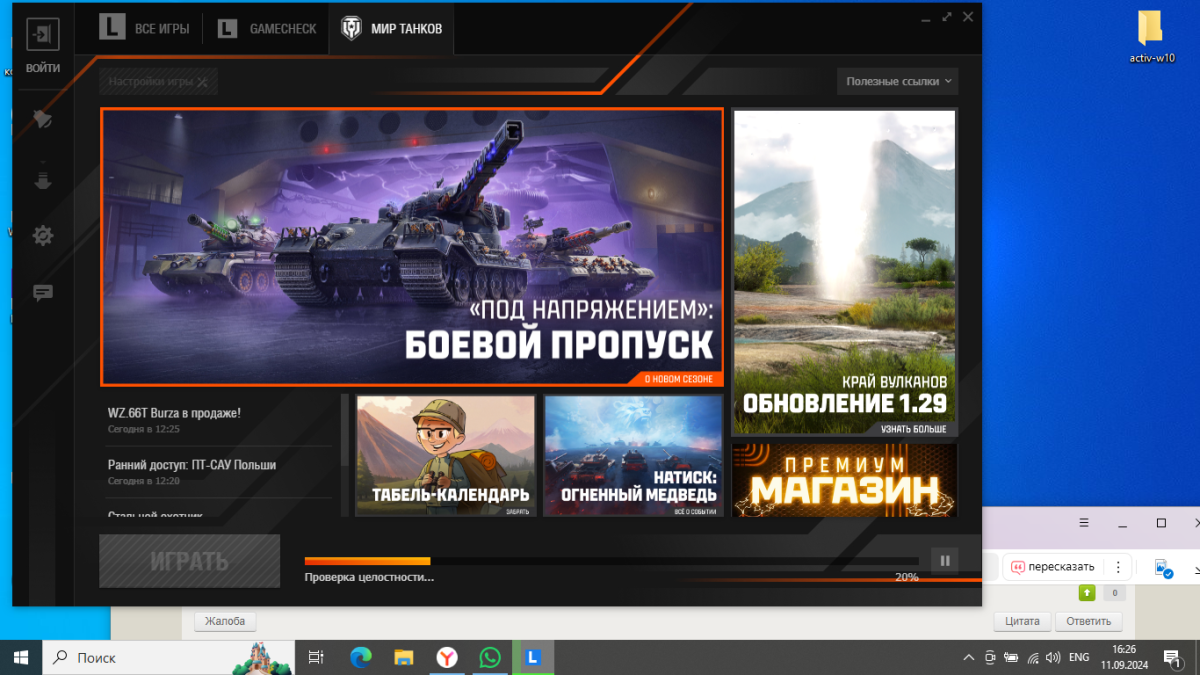
Task: Open the Настройки игры menu
Action: pyautogui.click(x=158, y=82)
